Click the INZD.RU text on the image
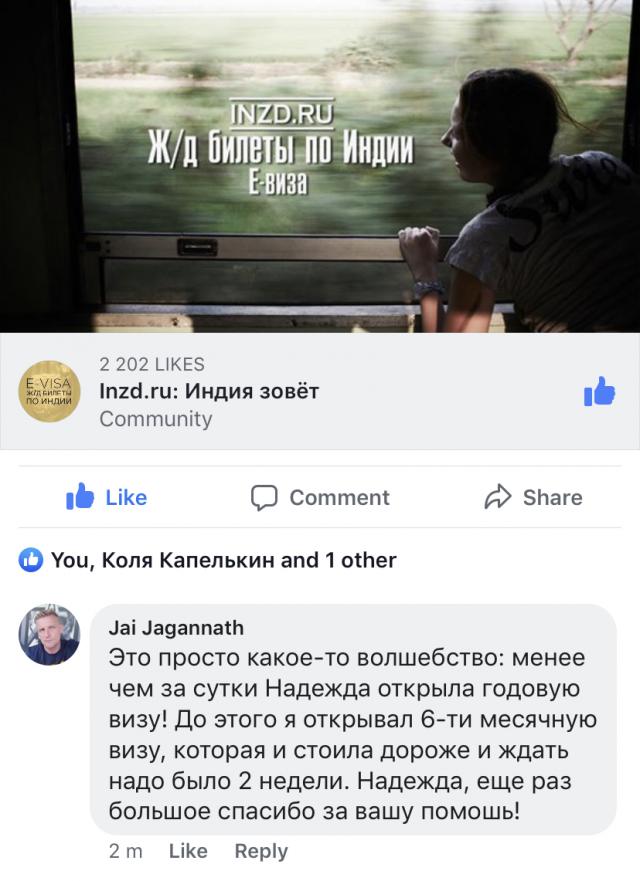This screenshot has height=881, width=640. pyautogui.click(x=282, y=114)
